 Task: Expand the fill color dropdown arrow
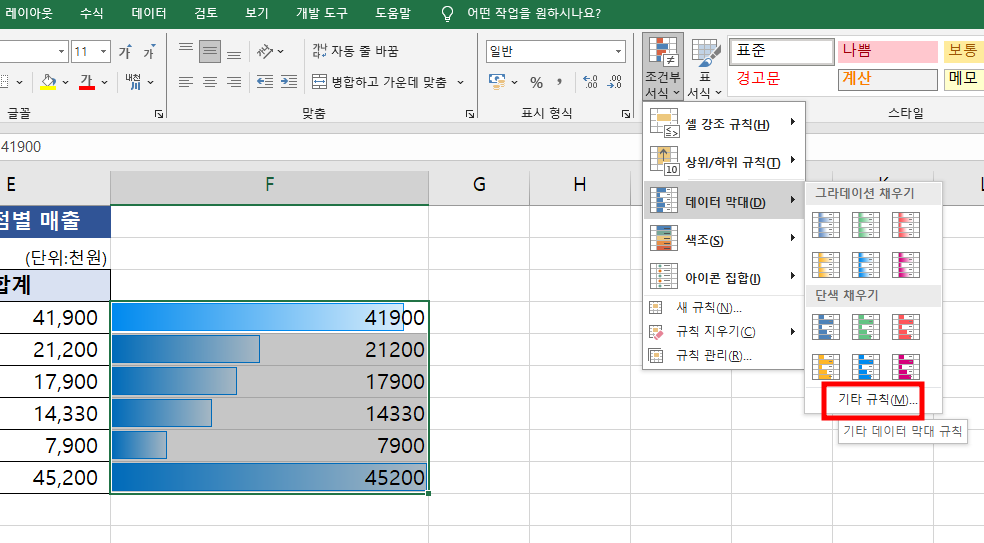tap(65, 82)
